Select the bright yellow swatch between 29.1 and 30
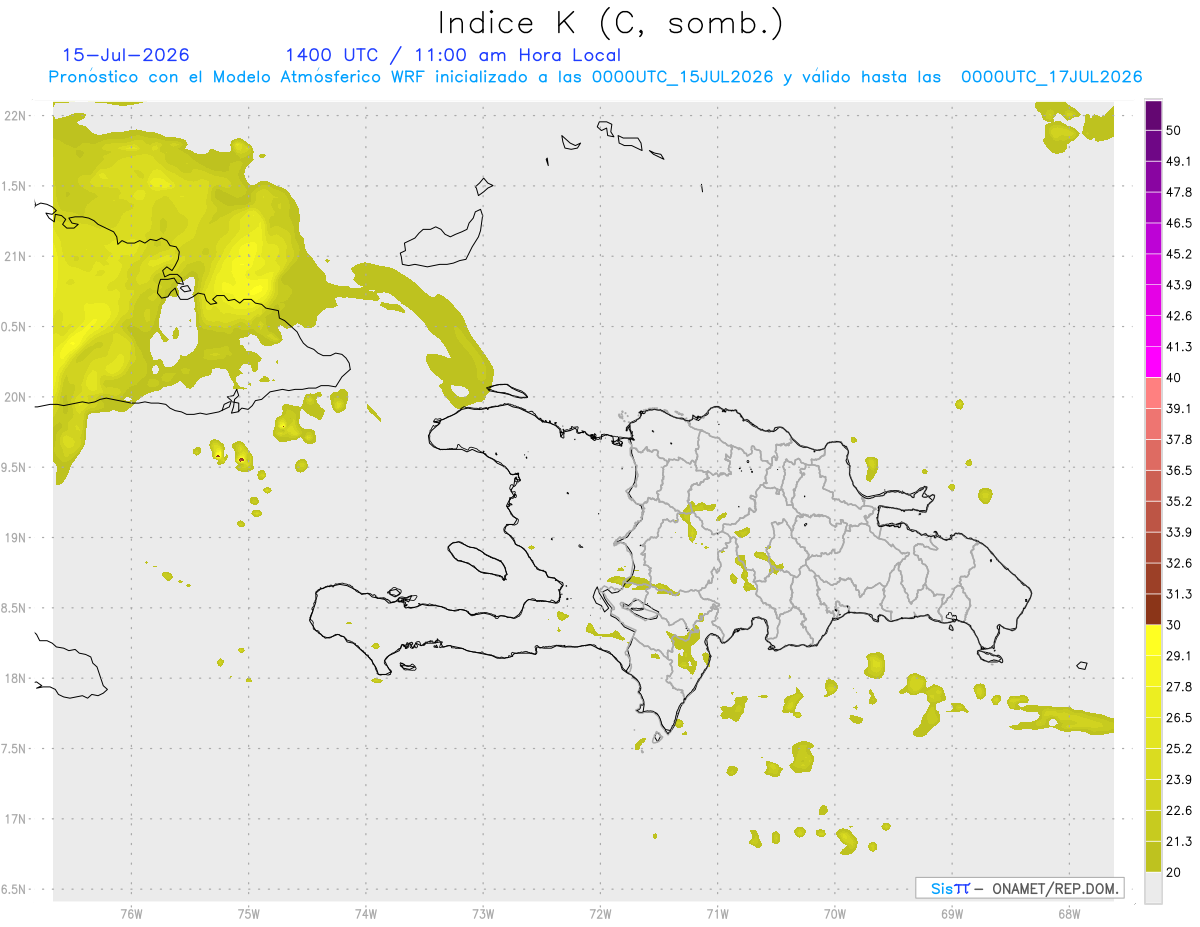Image resolution: width=1200 pixels, height=927 pixels. tap(1153, 640)
